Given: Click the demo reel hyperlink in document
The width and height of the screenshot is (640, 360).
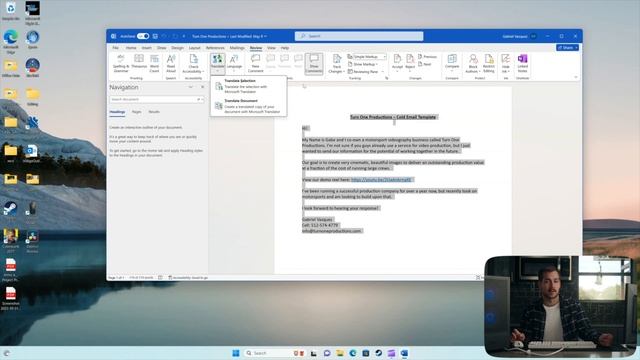Looking at the screenshot, I should (382, 180).
